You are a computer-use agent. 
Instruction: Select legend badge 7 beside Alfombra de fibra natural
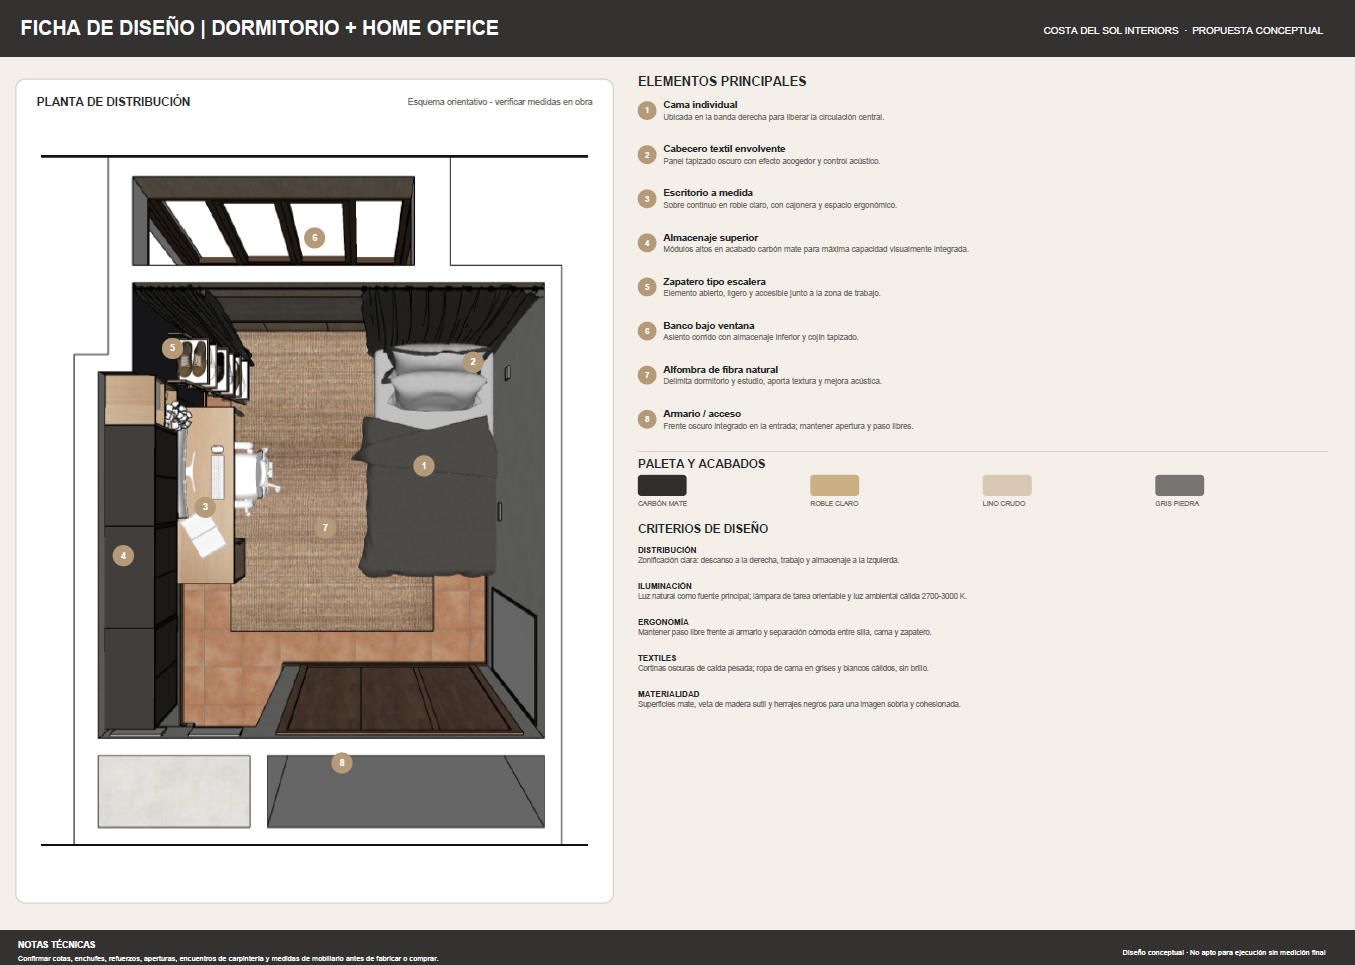click(647, 375)
